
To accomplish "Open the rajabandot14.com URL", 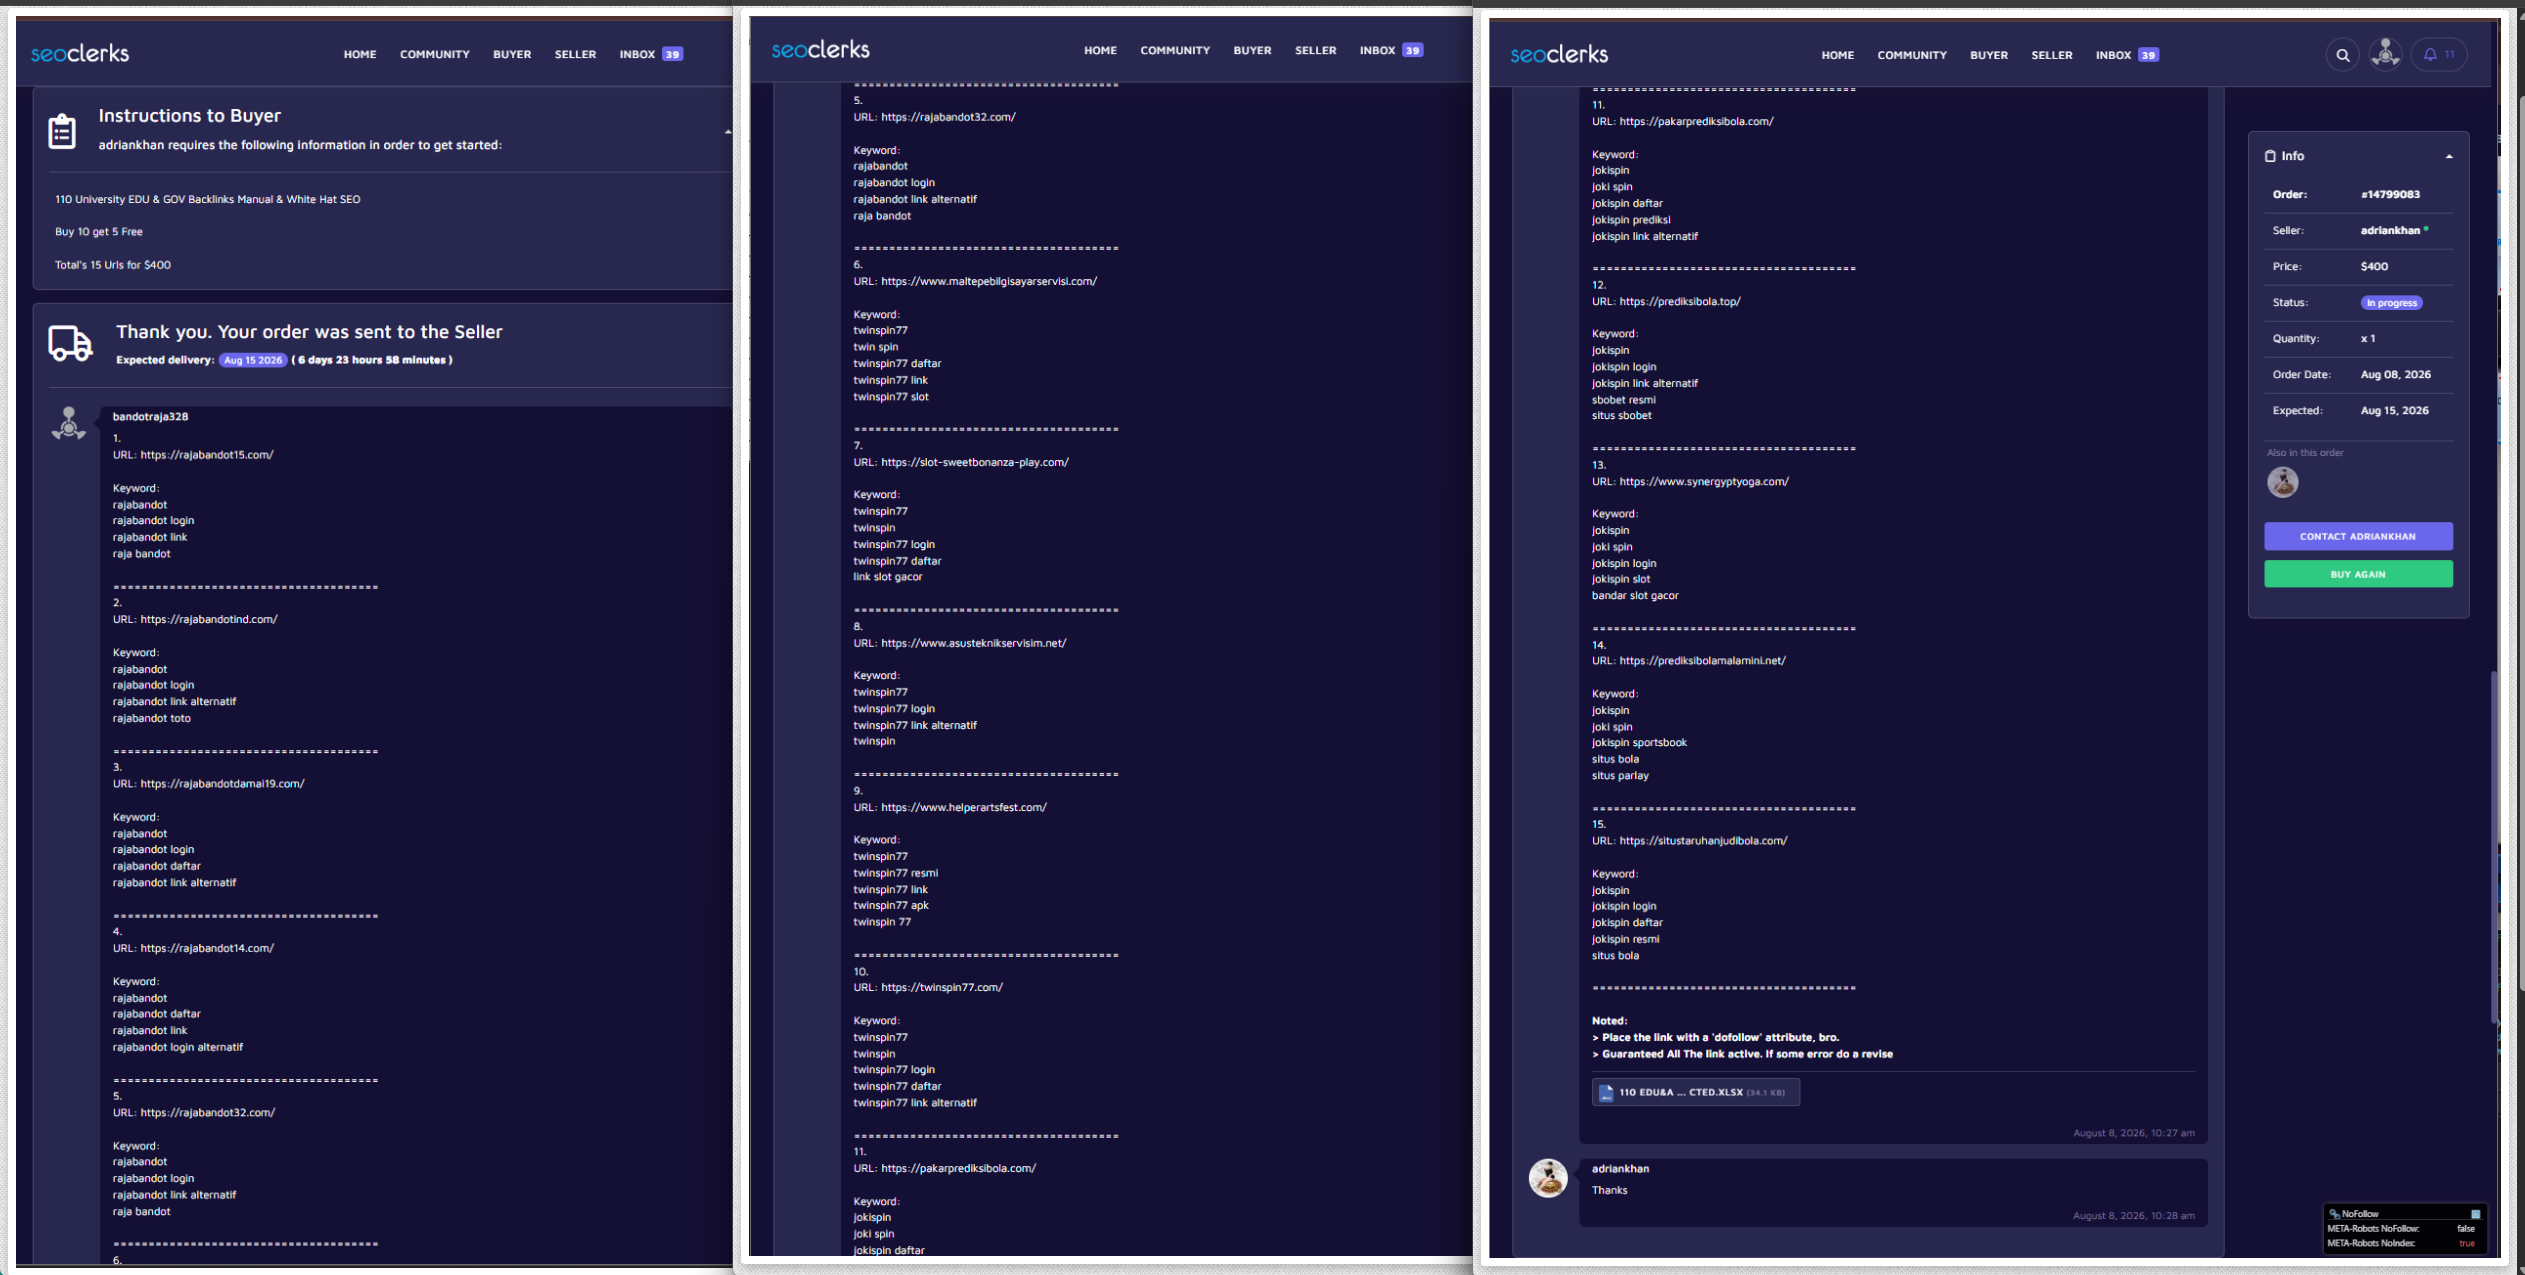I will coord(207,949).
